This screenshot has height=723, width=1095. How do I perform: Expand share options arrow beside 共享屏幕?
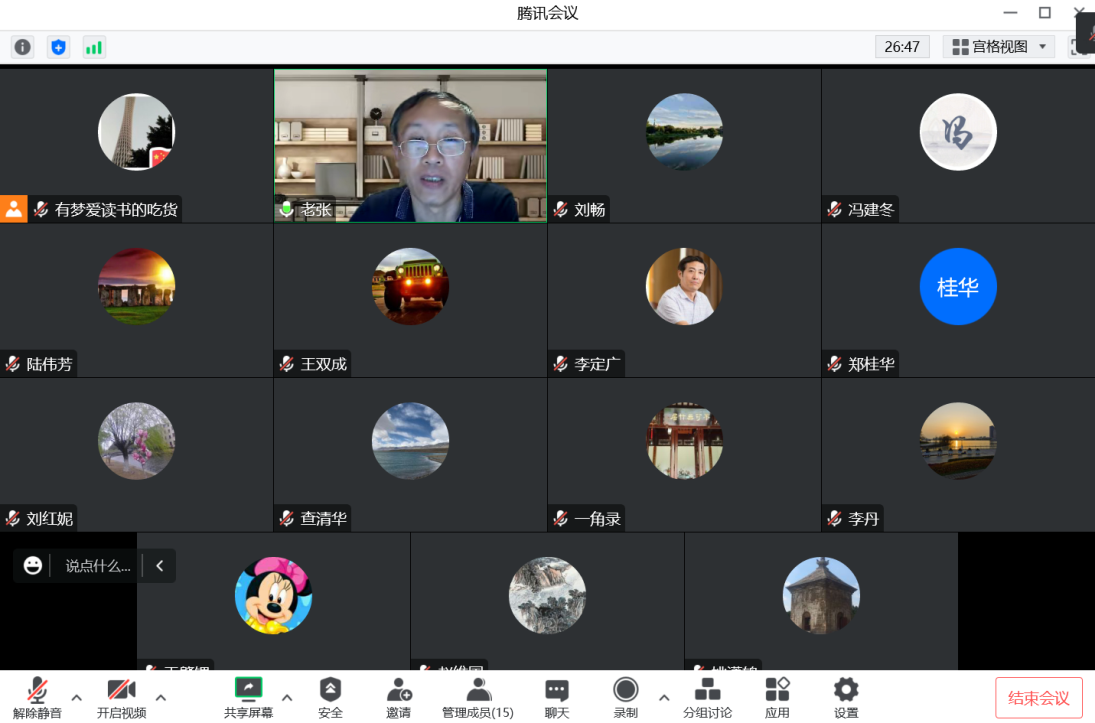287,697
